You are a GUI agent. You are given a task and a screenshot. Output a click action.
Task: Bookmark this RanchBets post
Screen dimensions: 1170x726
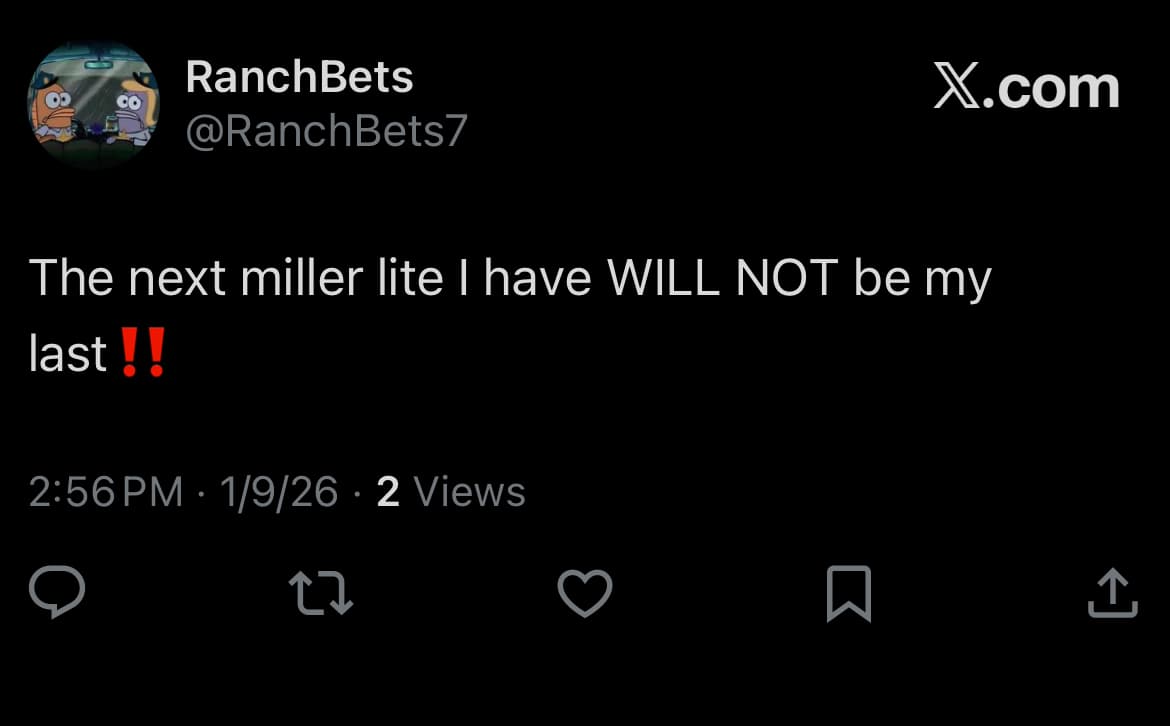tap(849, 593)
